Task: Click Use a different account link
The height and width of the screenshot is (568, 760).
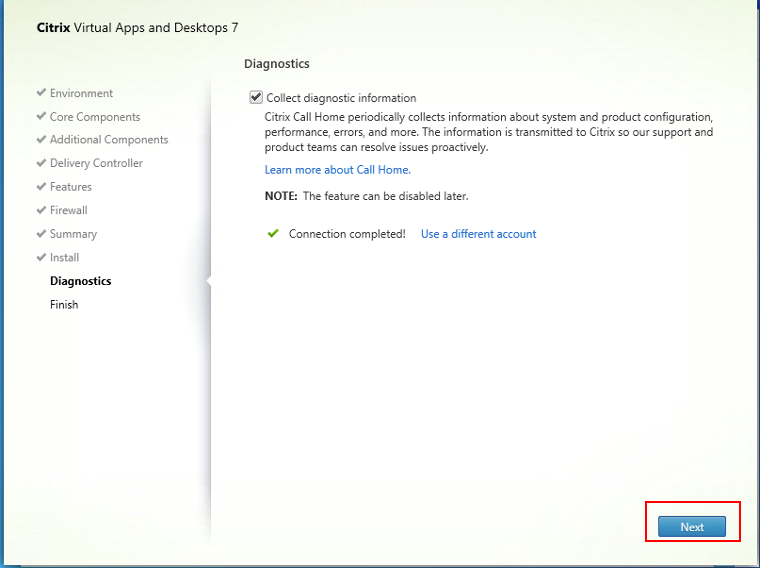Action: pos(478,234)
